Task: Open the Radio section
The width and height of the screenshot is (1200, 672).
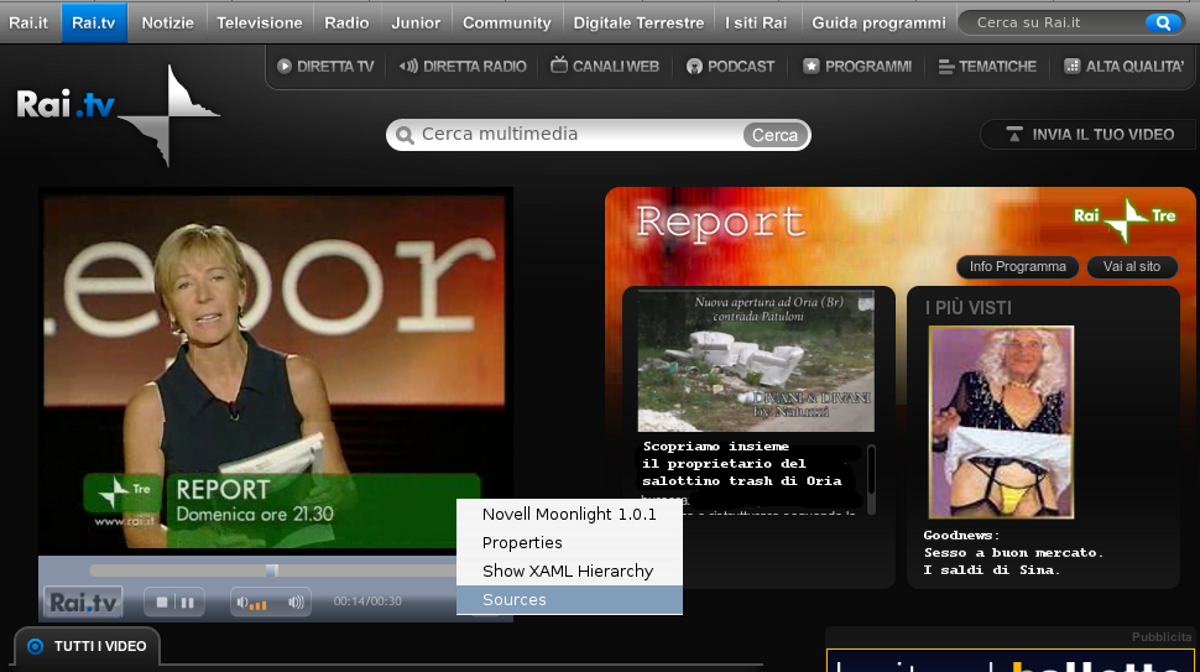Action: [347, 22]
